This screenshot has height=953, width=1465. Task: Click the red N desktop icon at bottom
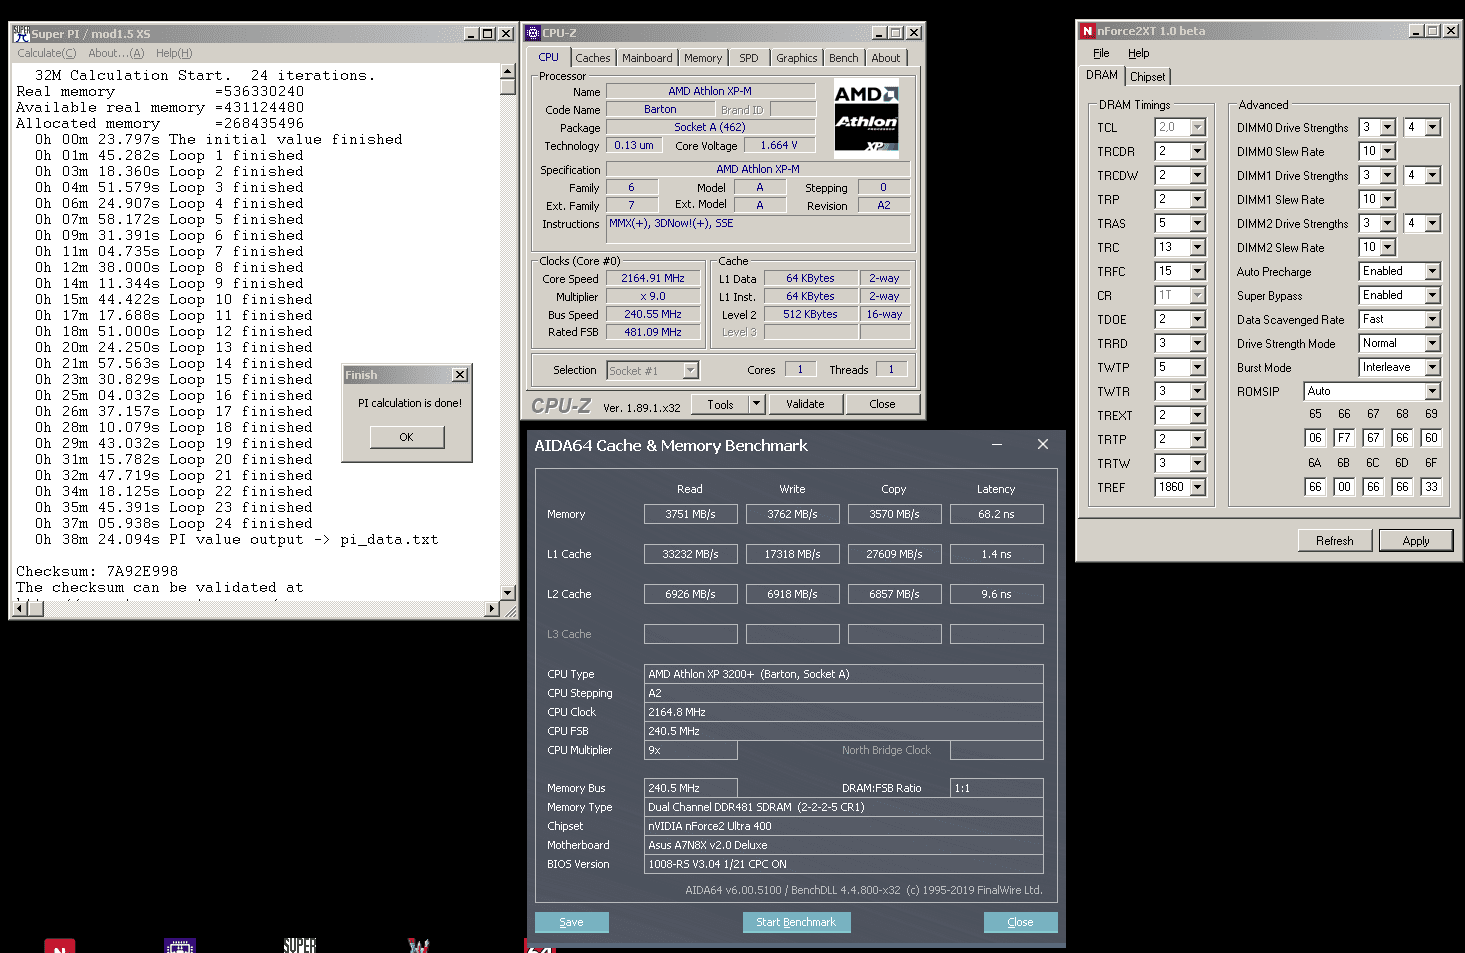(60, 946)
